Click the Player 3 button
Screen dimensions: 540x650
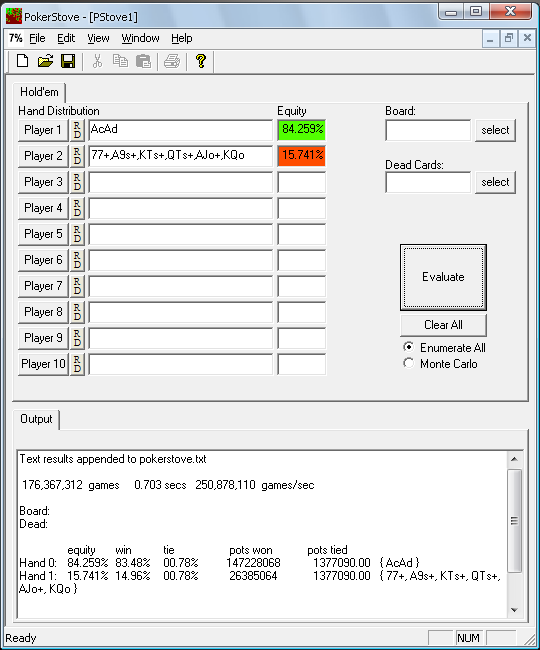(x=43, y=182)
